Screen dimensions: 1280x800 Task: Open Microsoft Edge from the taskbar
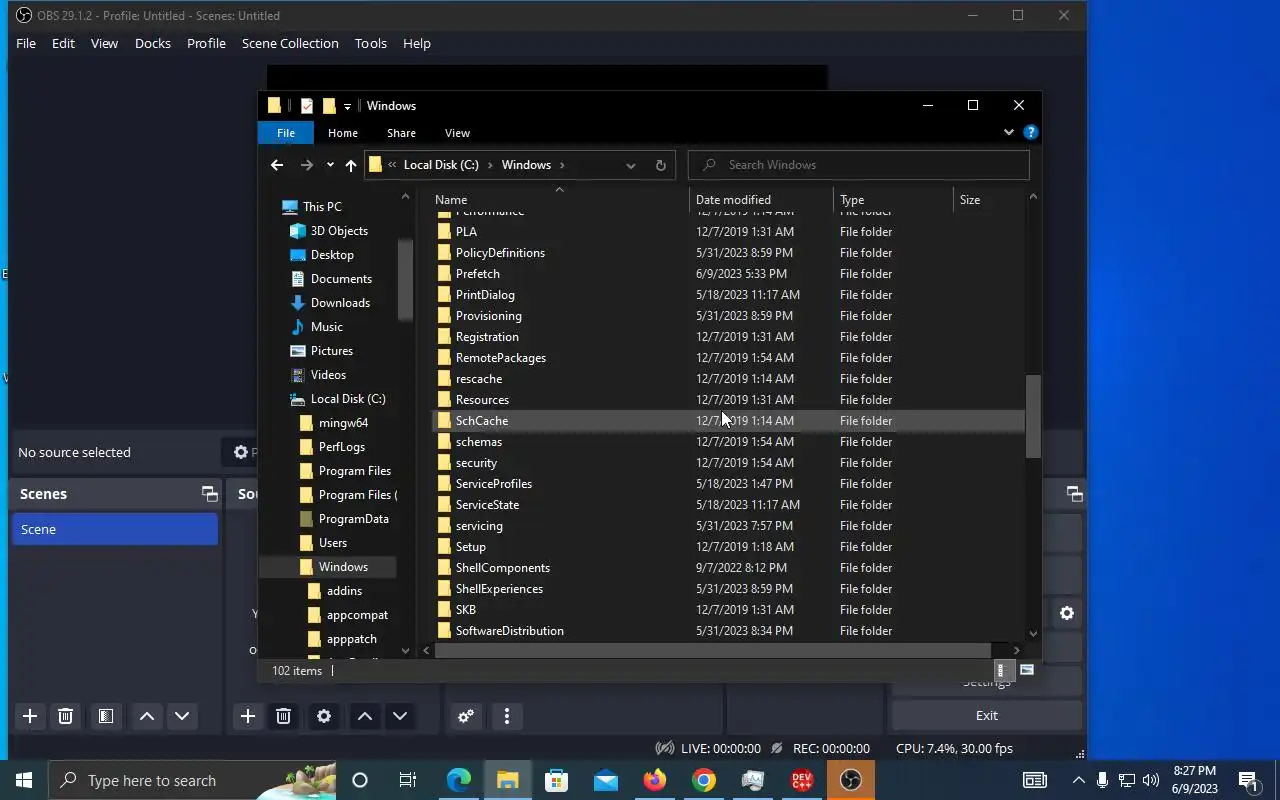click(x=459, y=780)
